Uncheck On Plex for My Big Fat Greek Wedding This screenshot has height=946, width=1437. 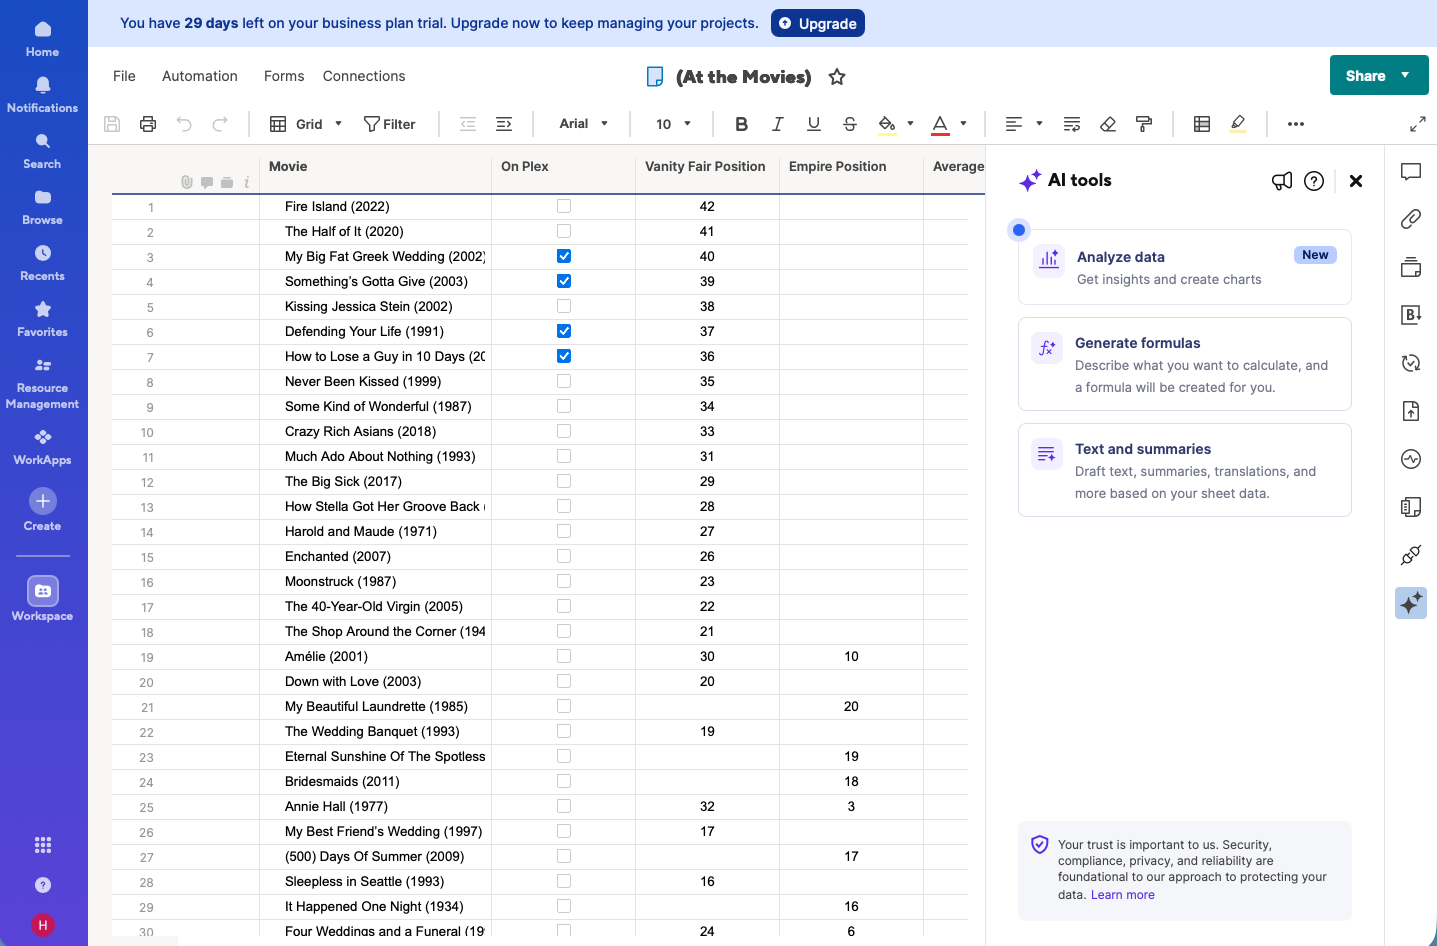pyautogui.click(x=564, y=256)
